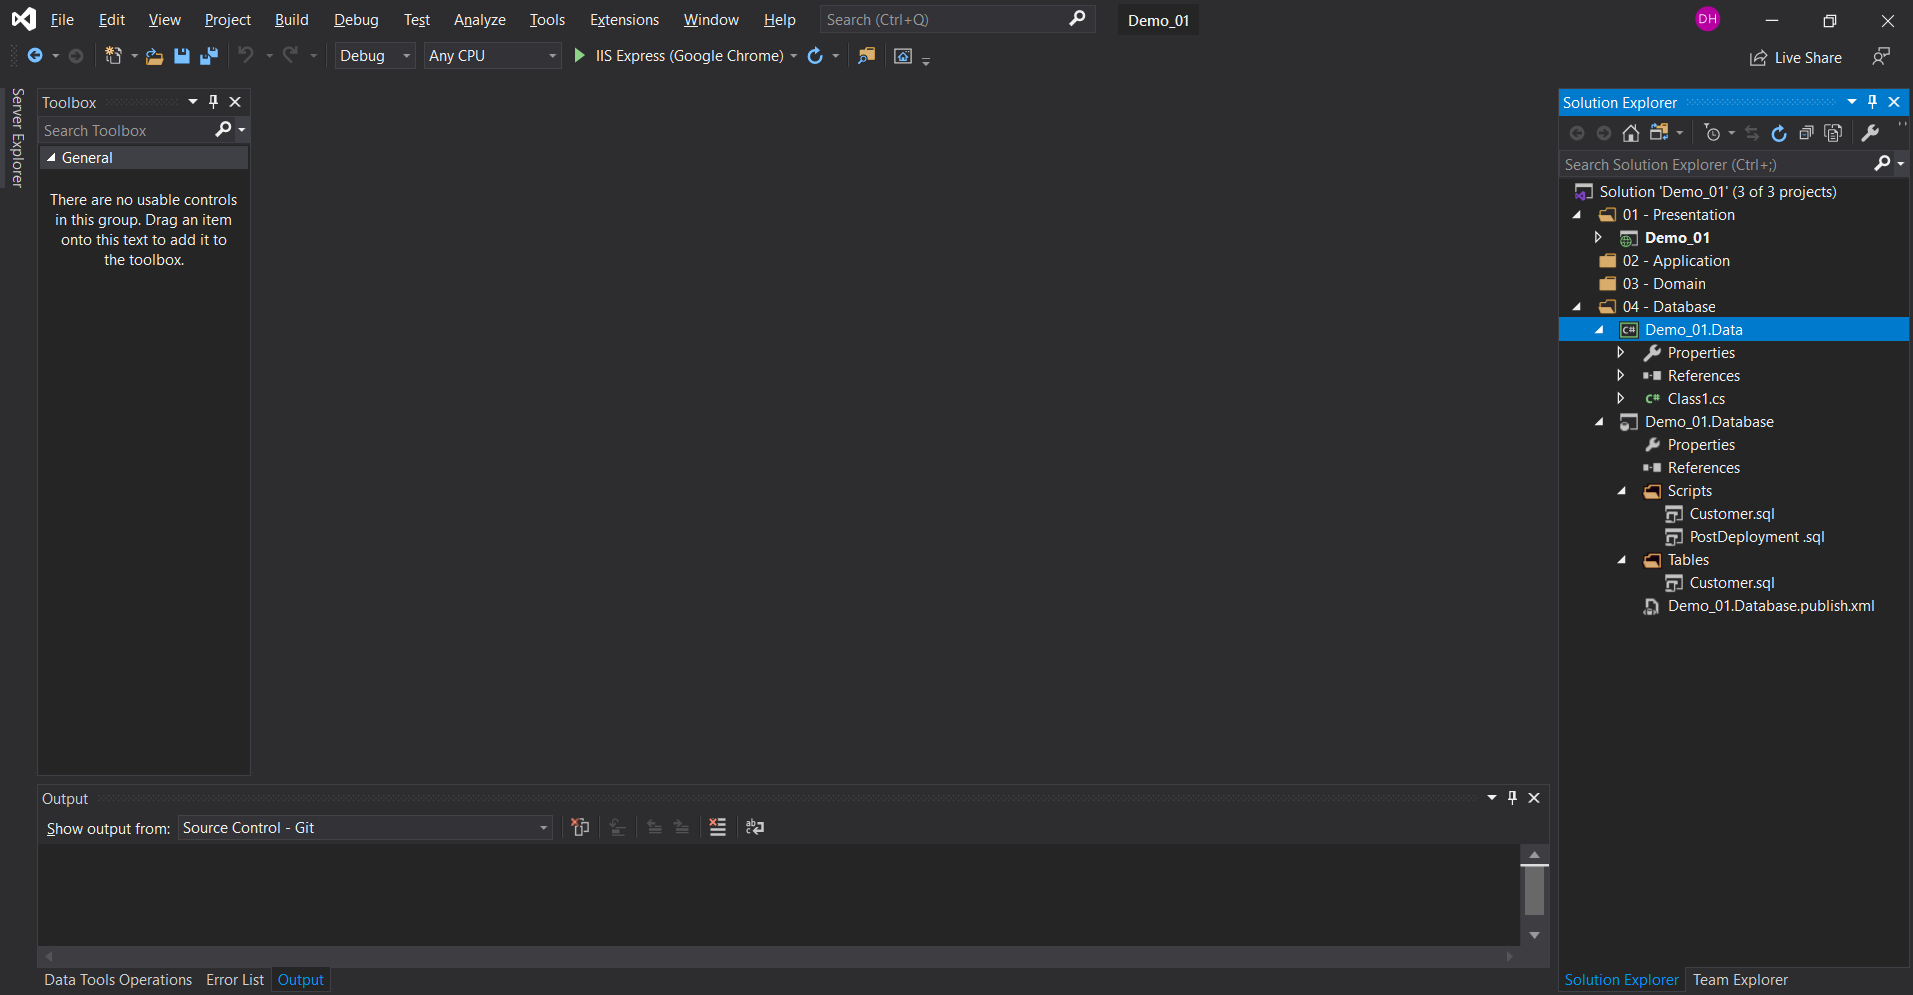1913x995 pixels.
Task: Click the Save All toolbar icon
Action: click(x=209, y=56)
